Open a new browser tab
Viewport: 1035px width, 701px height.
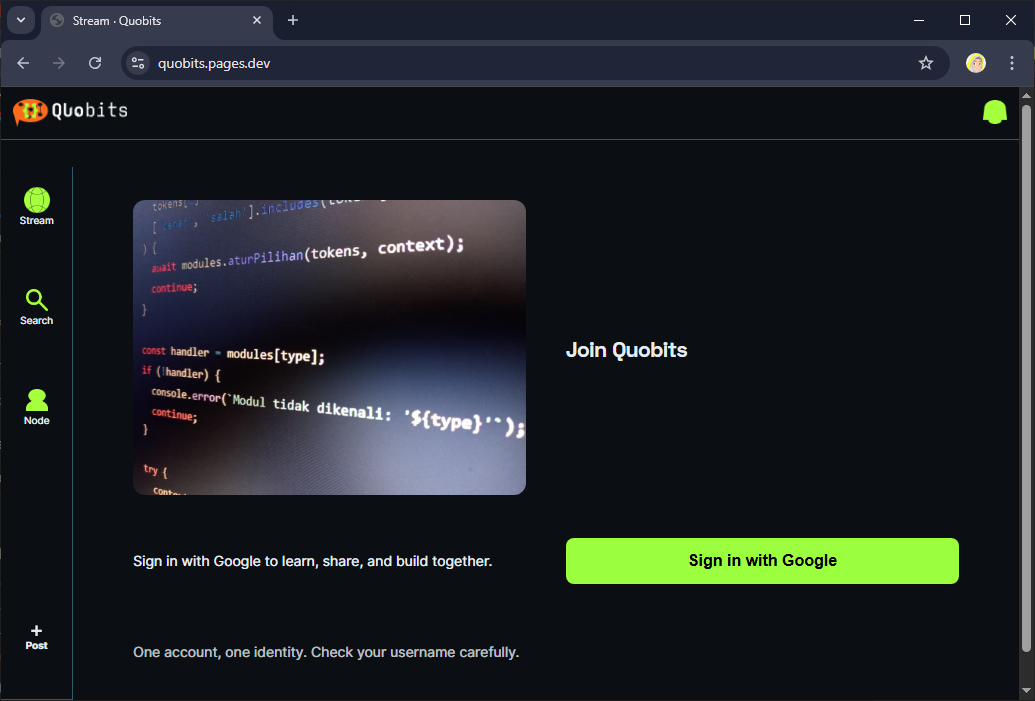tap(293, 20)
